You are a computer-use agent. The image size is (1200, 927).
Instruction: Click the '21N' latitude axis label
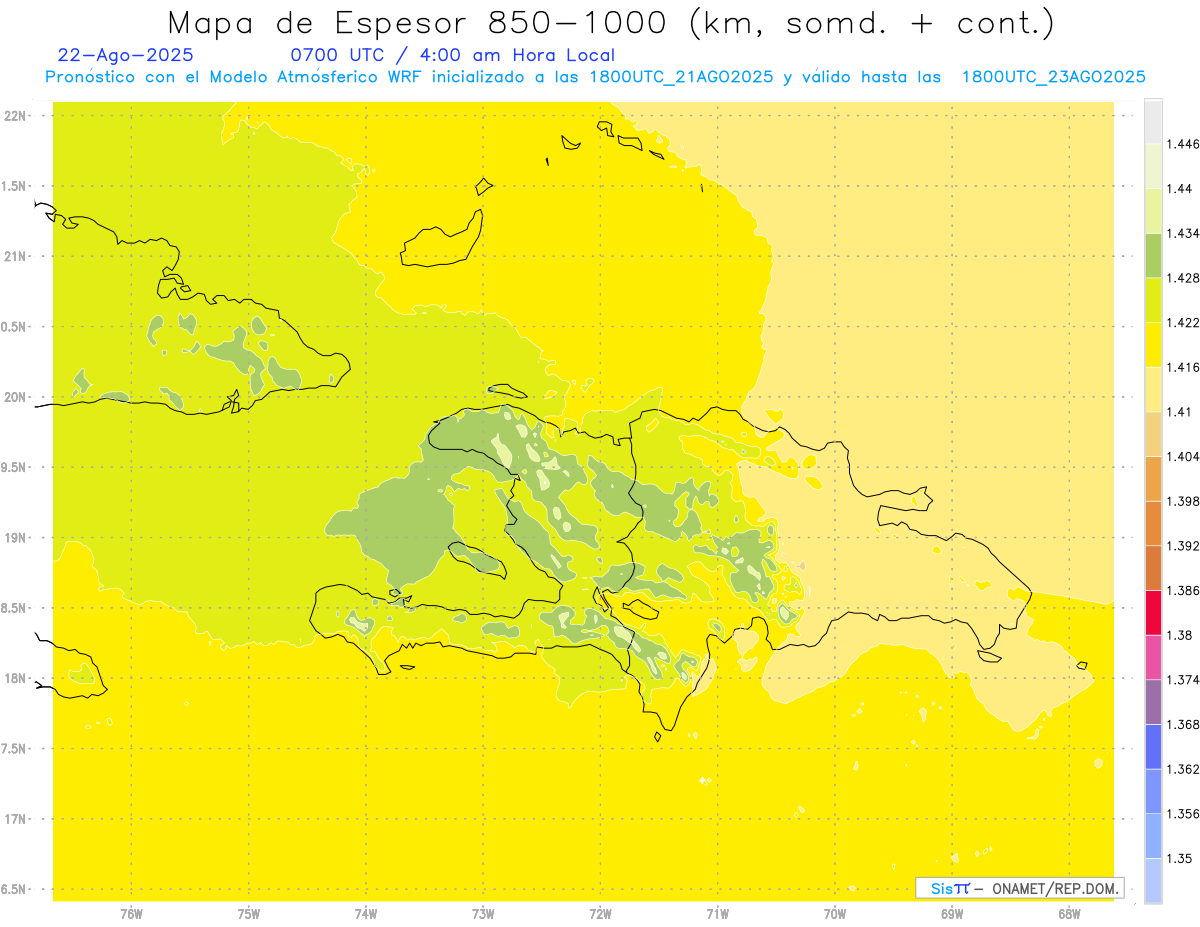coord(17,257)
